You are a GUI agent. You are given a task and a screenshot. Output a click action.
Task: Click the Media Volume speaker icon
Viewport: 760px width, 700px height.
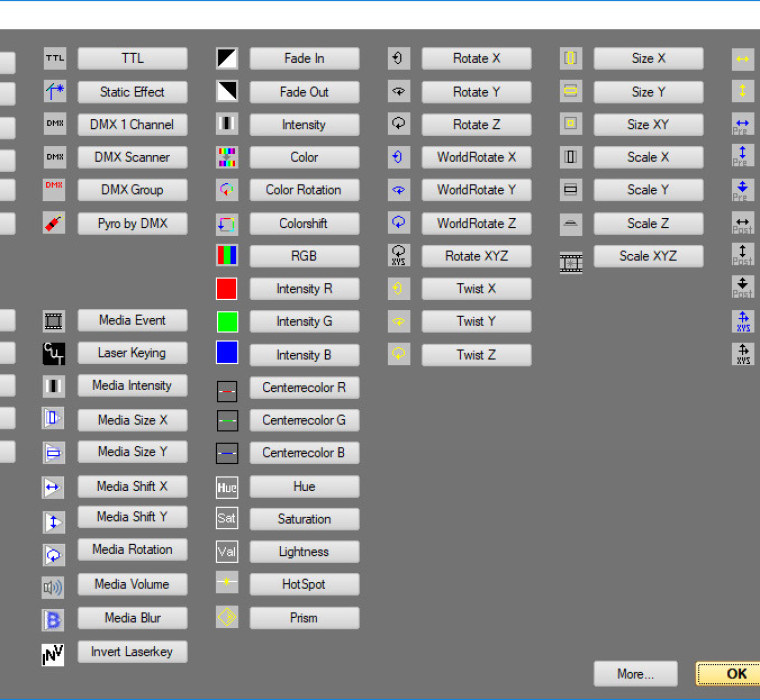coord(54,585)
